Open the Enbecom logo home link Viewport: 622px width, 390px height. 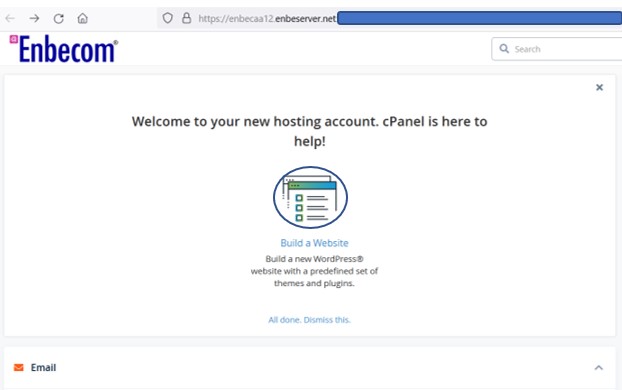(x=64, y=49)
